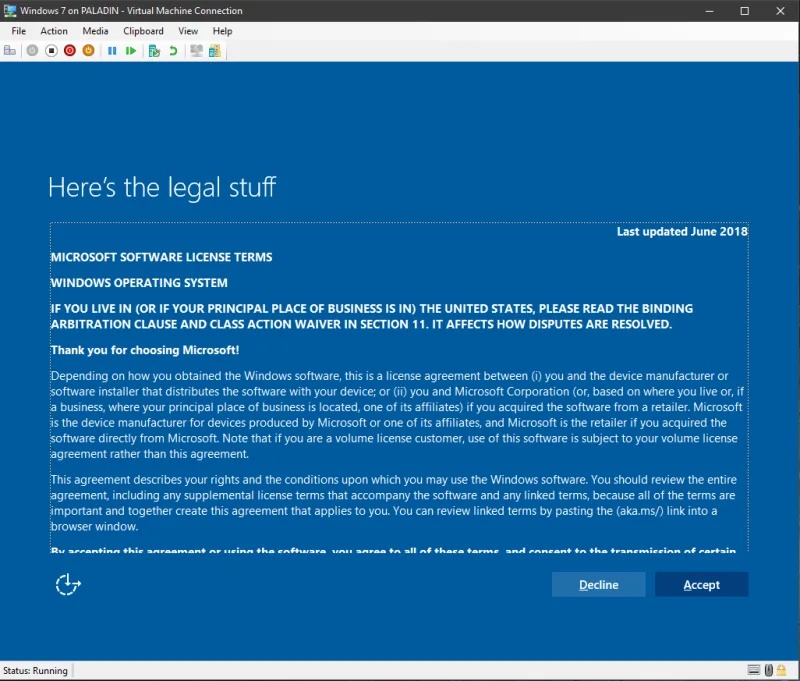Decline the license terms
This screenshot has width=800, height=681.
(x=598, y=585)
